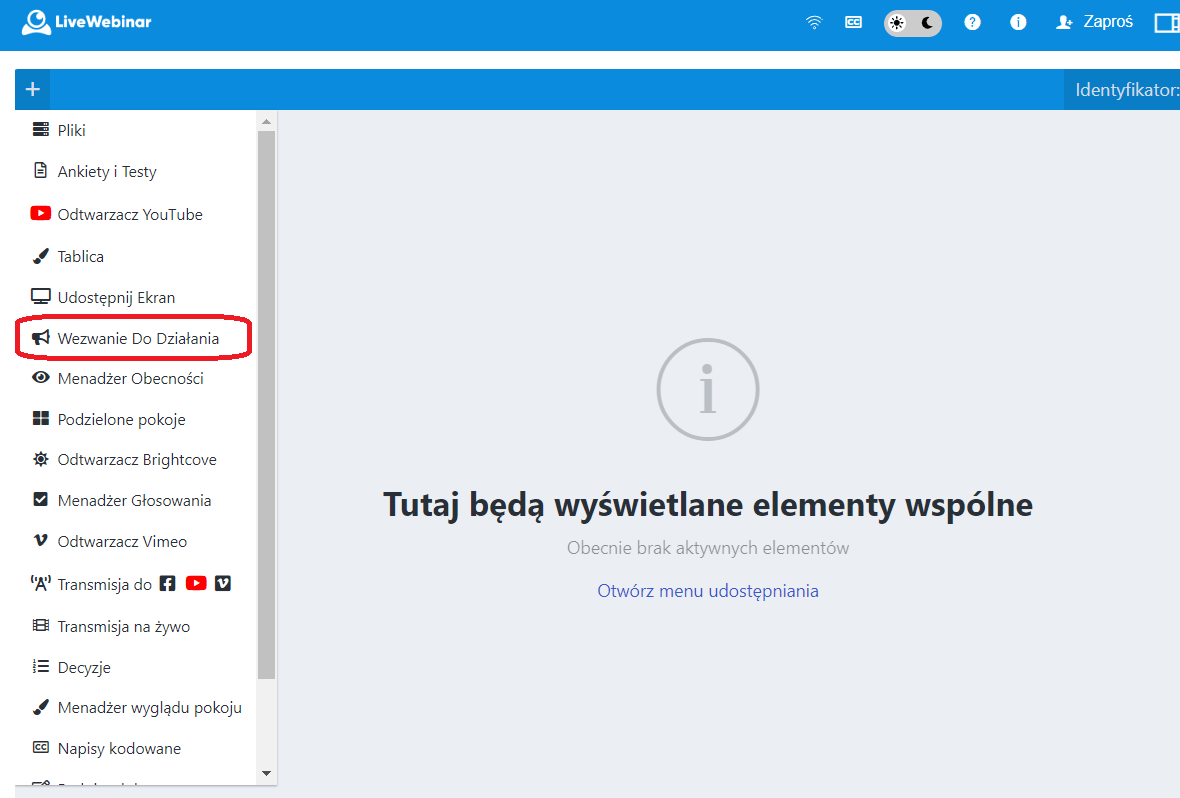Click the Zaproś invite button

click(x=1095, y=22)
